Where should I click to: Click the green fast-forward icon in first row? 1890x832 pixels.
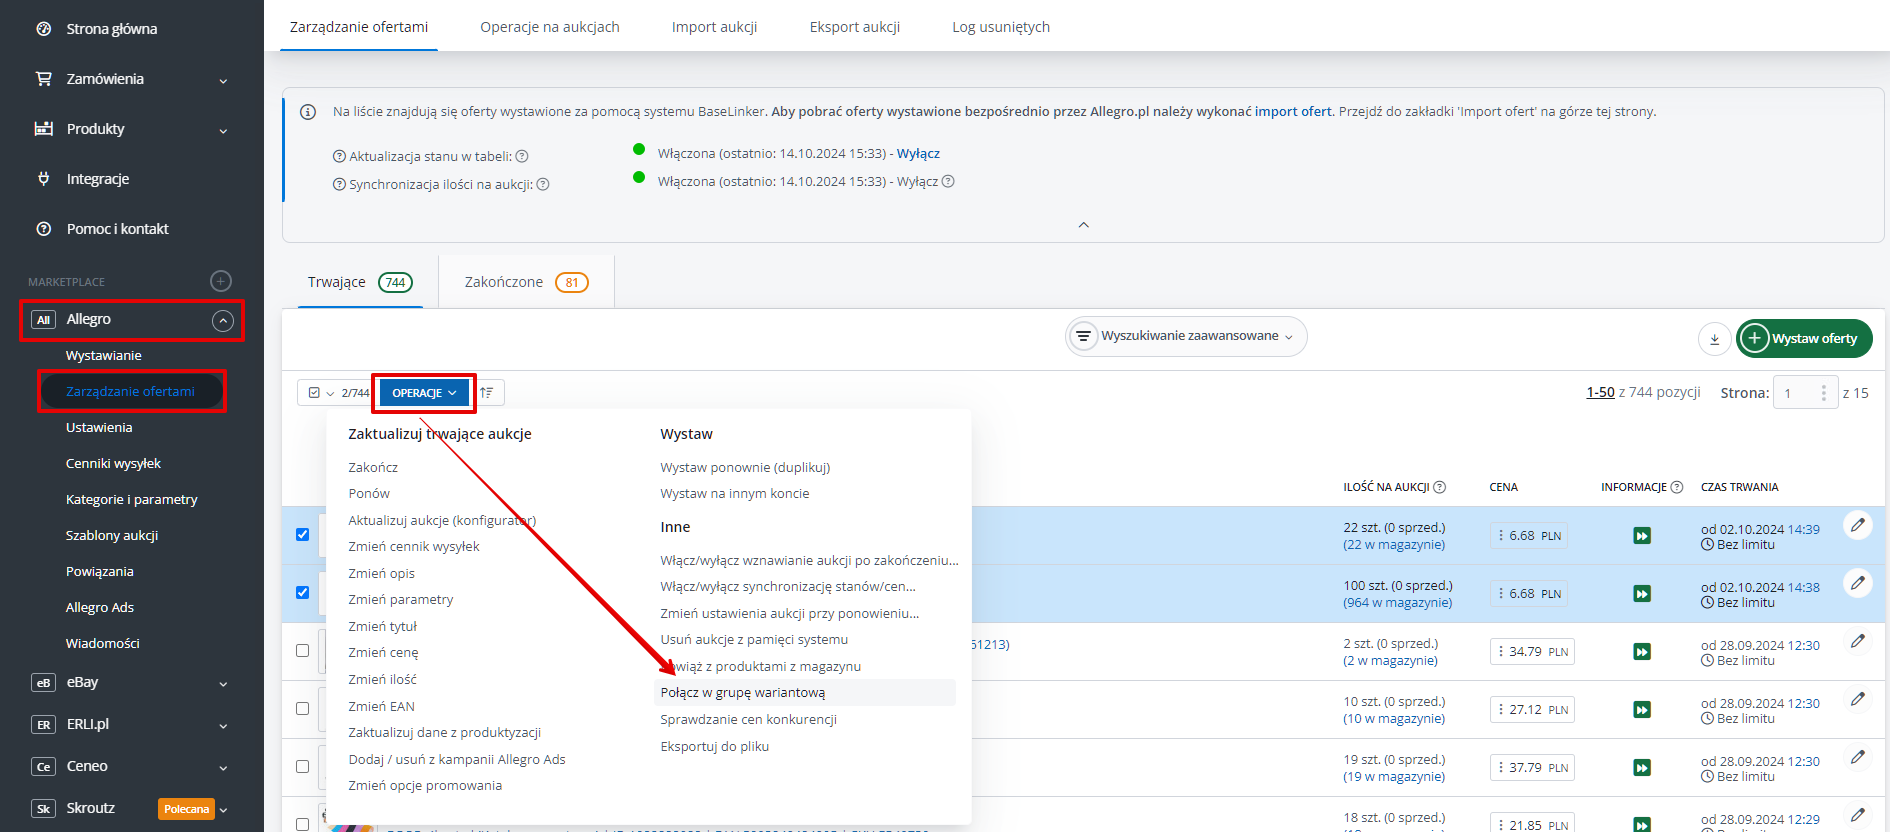tap(1641, 536)
